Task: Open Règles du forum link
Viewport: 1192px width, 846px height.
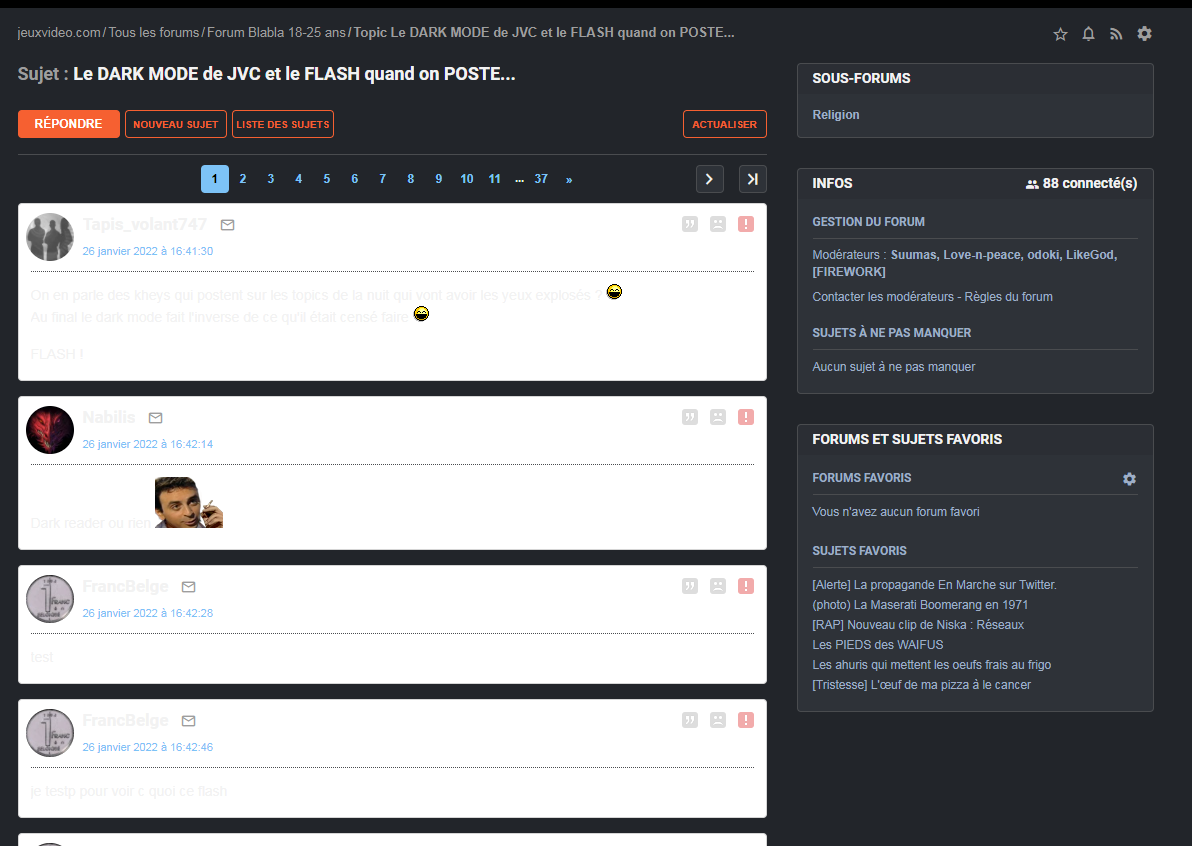Action: [x=1009, y=296]
